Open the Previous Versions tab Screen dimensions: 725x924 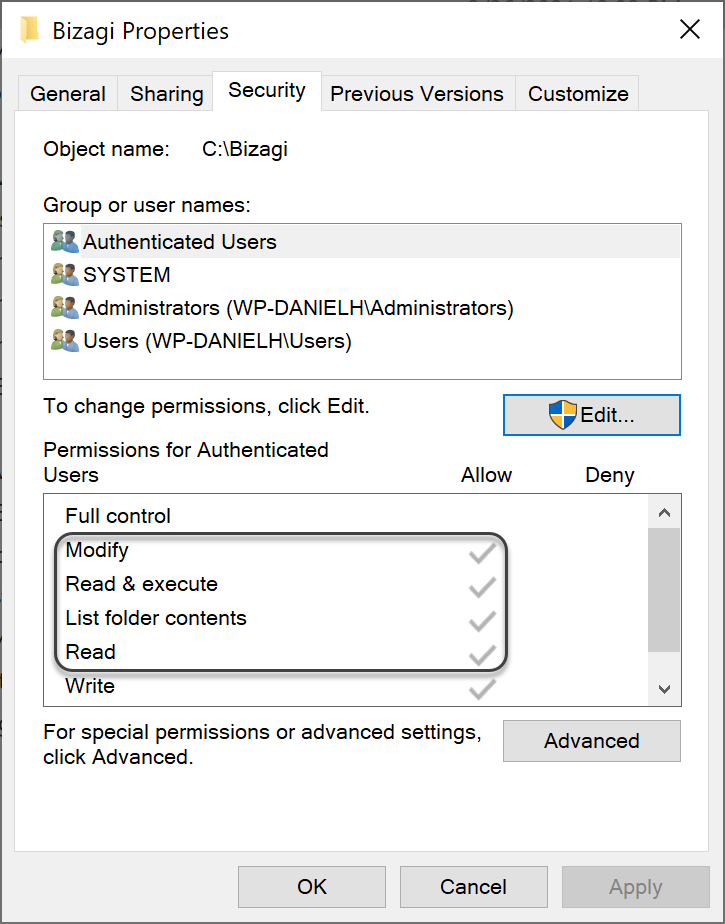coord(417,94)
